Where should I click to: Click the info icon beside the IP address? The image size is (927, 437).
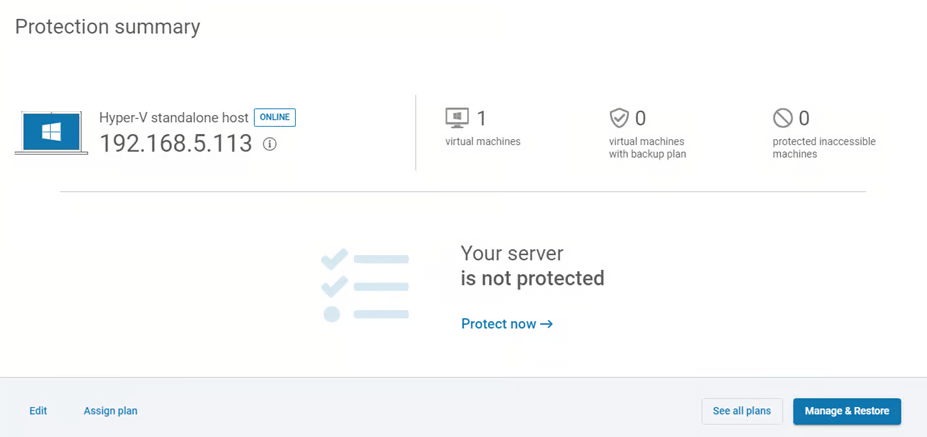click(269, 144)
